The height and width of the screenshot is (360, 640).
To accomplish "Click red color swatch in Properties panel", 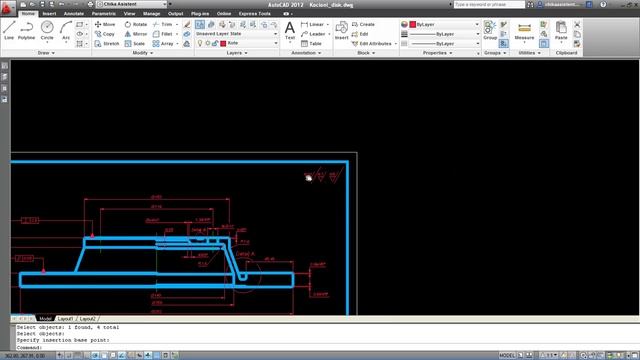I will click(x=413, y=24).
